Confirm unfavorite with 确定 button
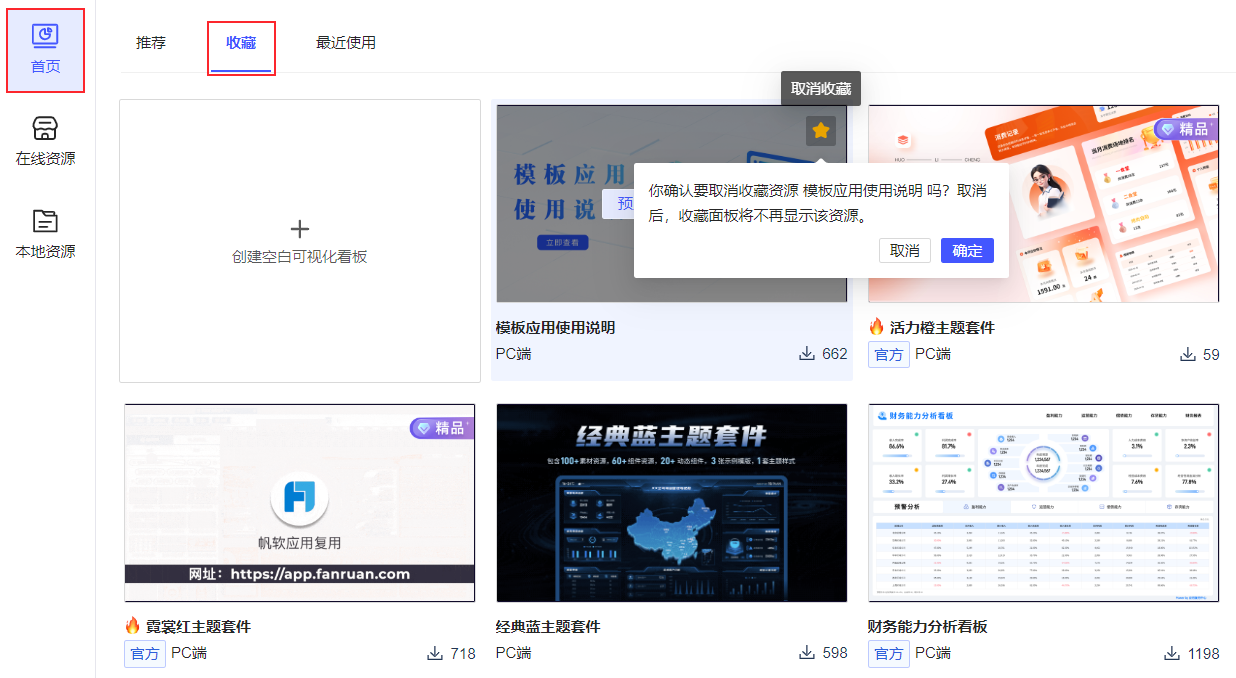The width and height of the screenshot is (1236, 678). point(967,250)
